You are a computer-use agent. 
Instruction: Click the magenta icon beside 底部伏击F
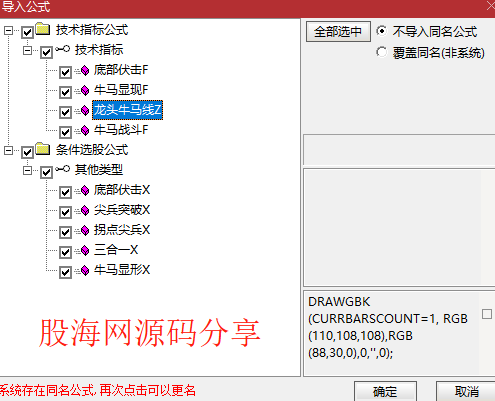[x=85, y=70]
